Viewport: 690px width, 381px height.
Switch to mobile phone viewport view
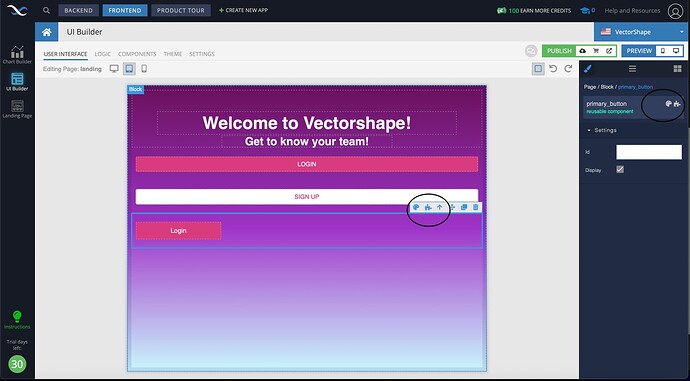pos(144,69)
